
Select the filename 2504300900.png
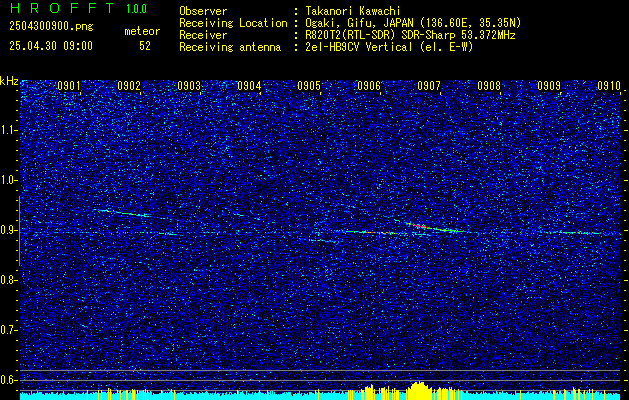click(51, 27)
